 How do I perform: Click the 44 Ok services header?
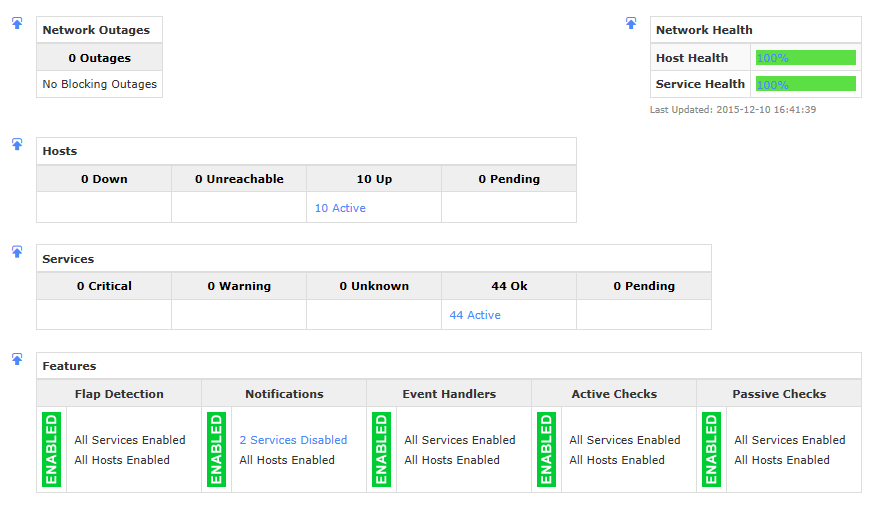509,286
